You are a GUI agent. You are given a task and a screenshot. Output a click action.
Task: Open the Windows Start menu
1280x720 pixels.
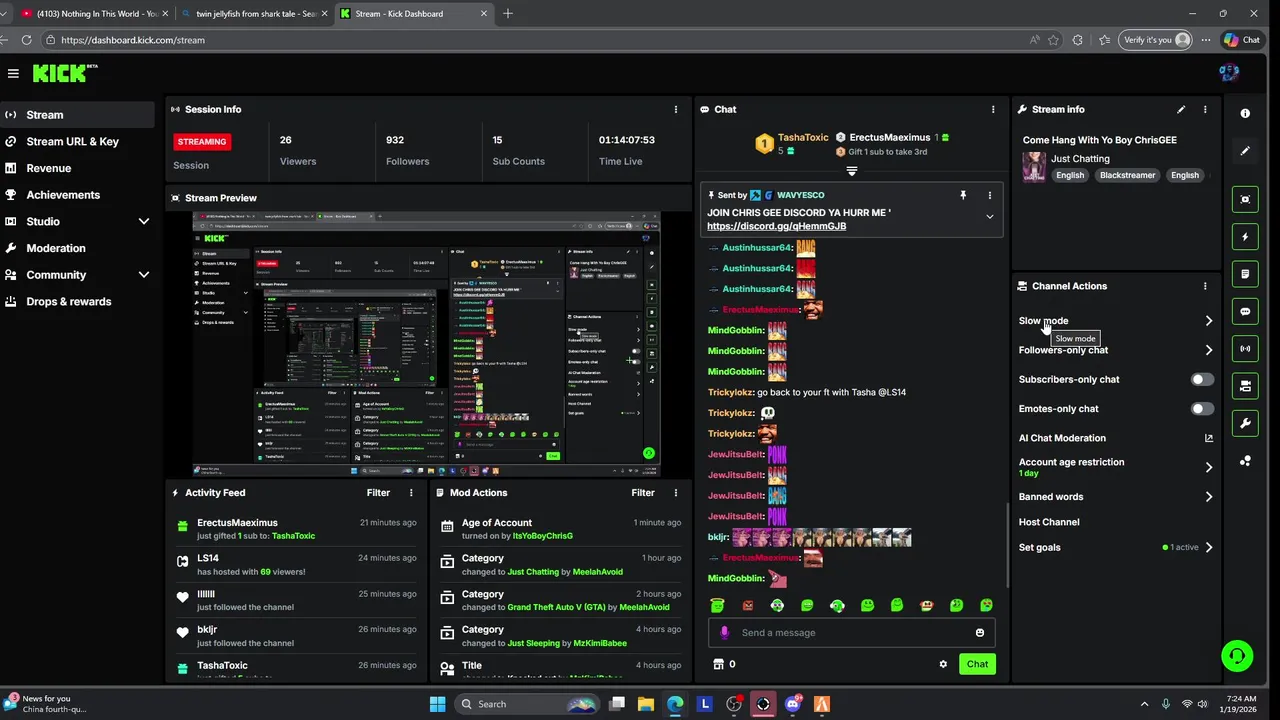pyautogui.click(x=438, y=704)
